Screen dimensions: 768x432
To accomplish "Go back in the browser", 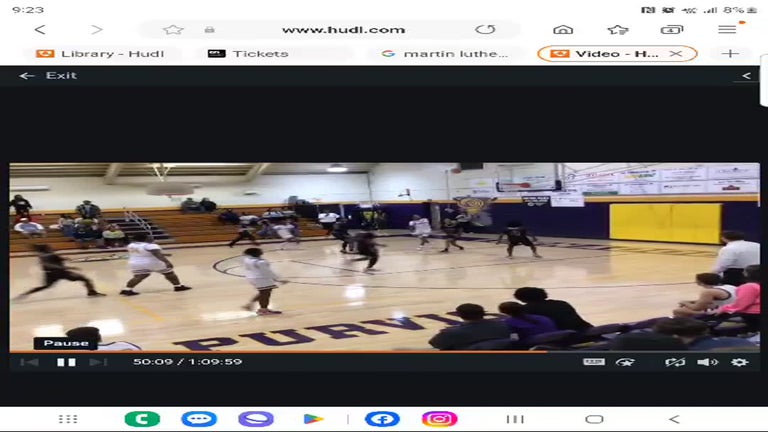I will [40, 29].
